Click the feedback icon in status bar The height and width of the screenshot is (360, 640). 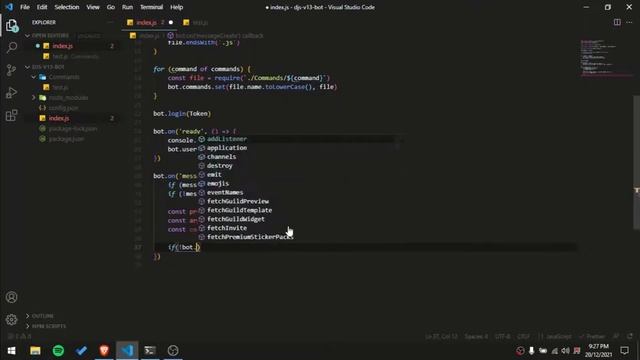tap(616, 336)
